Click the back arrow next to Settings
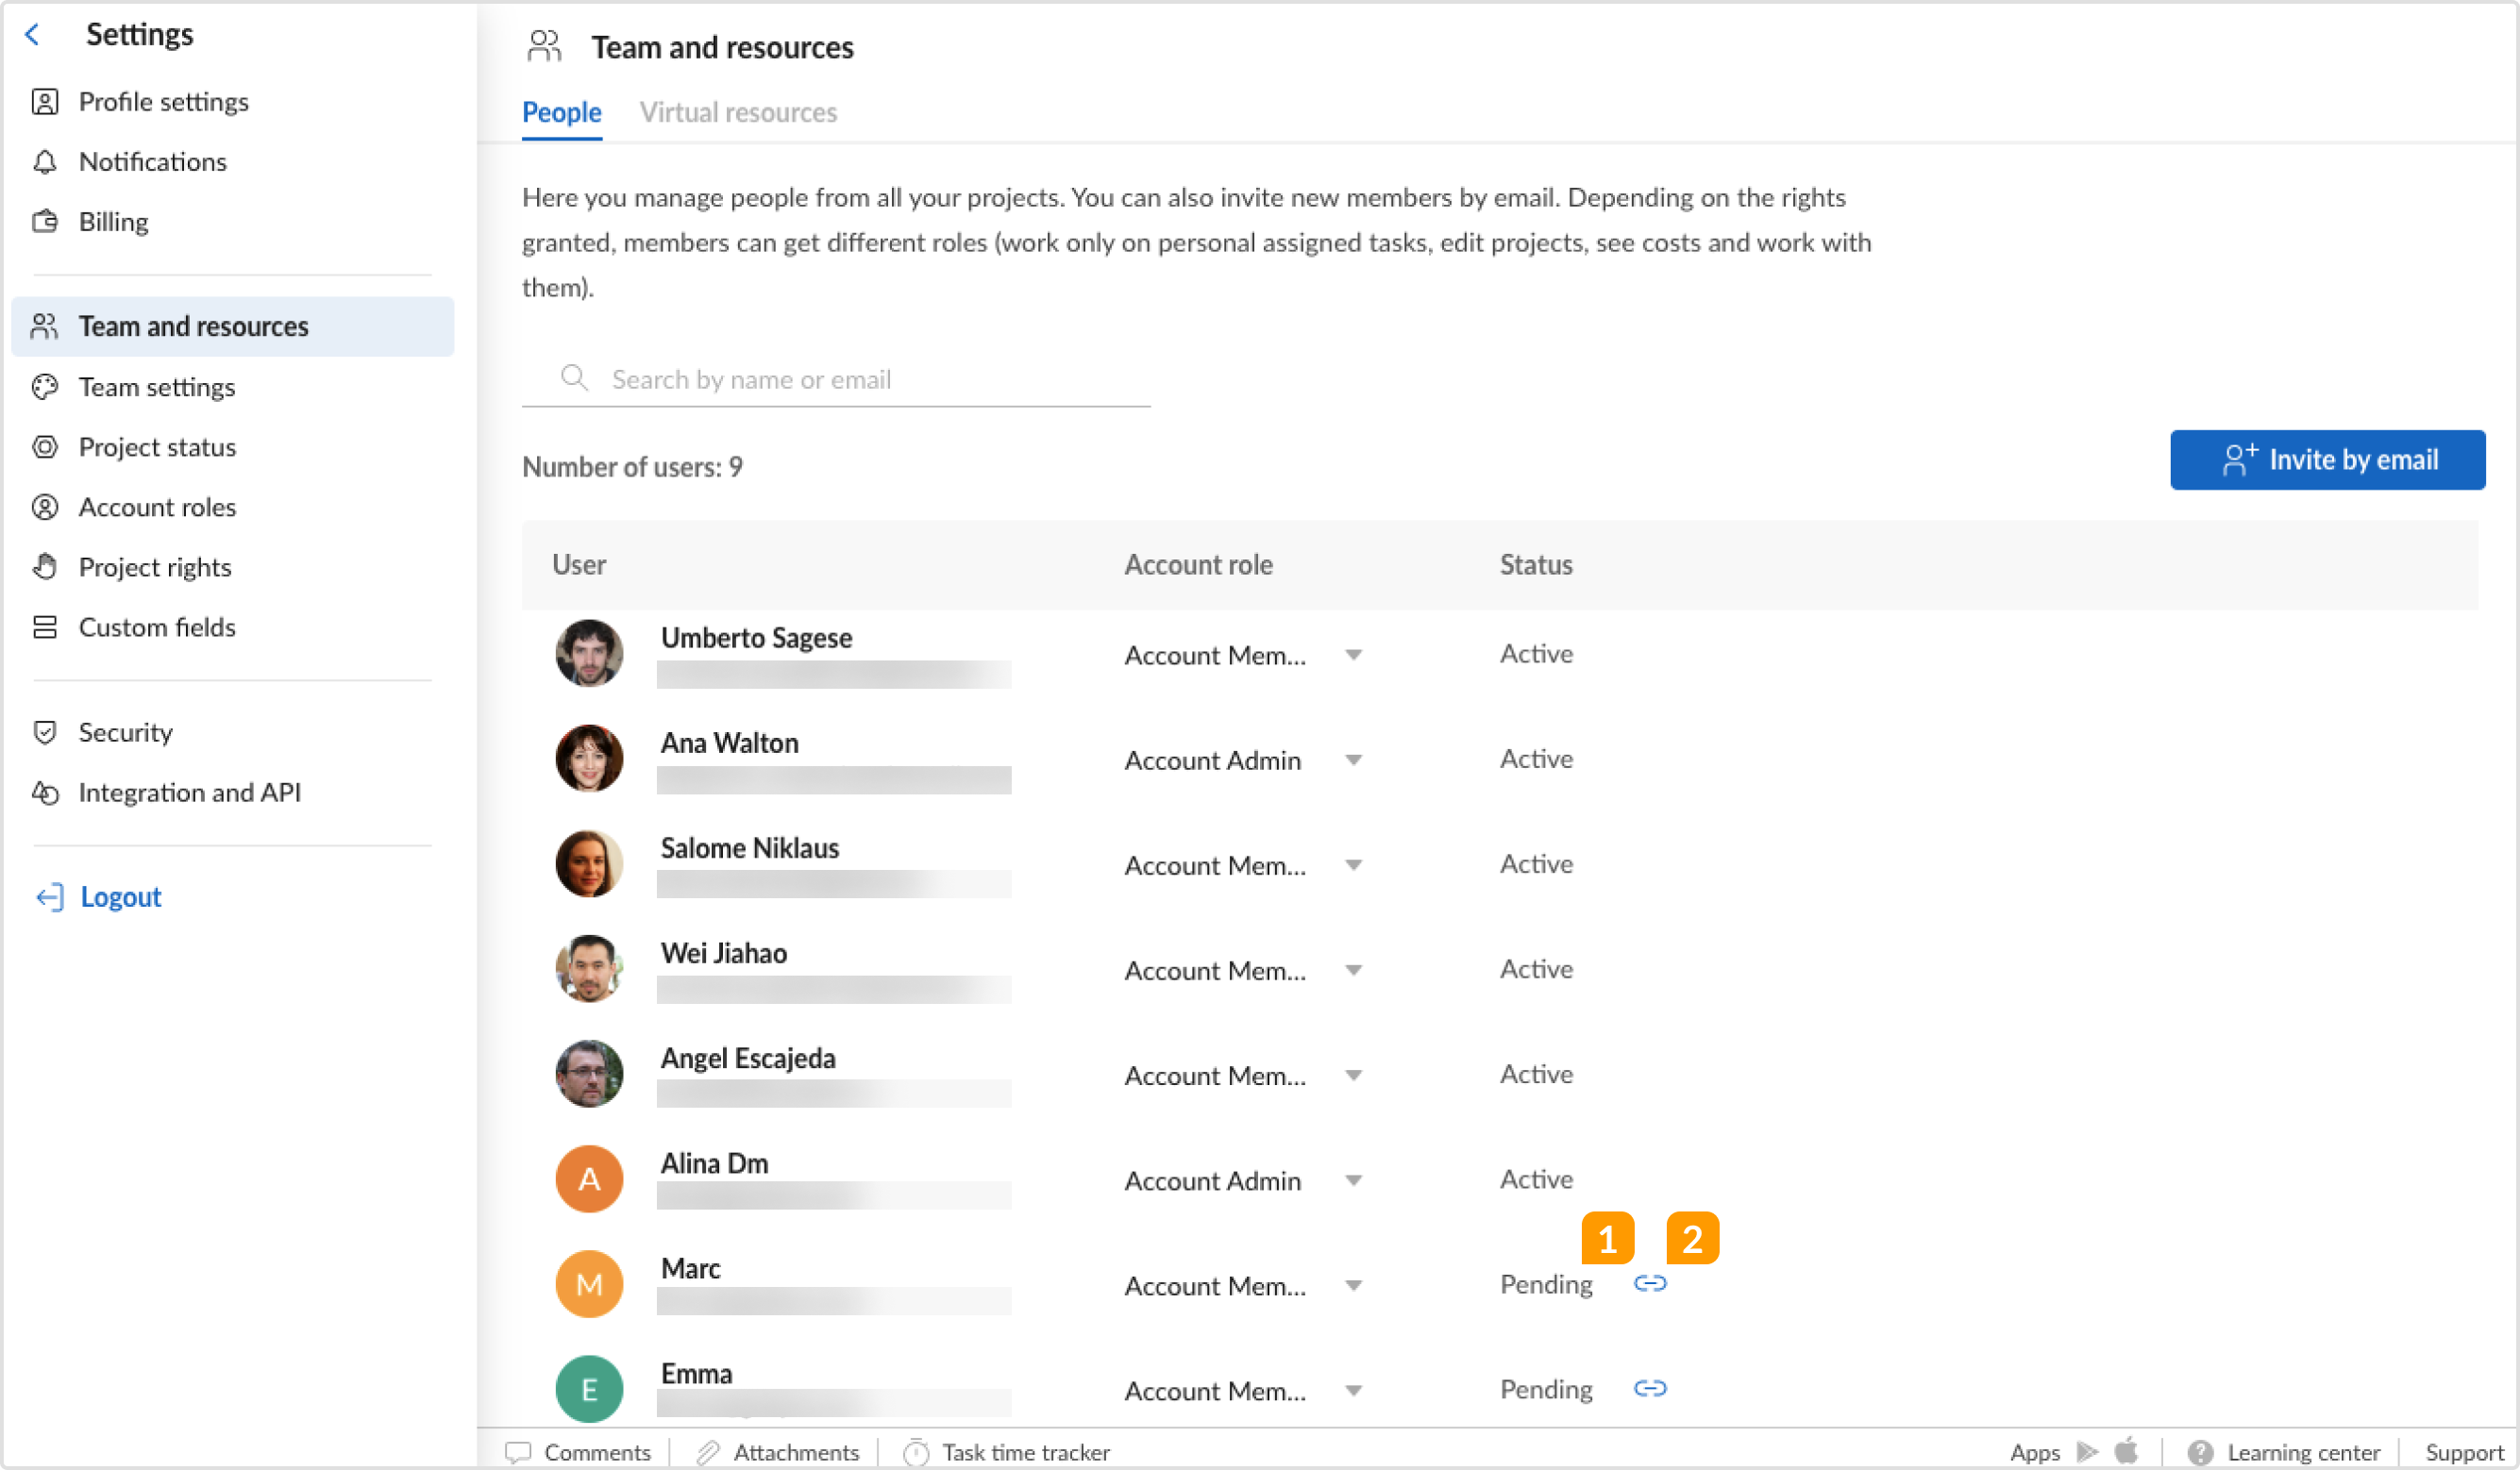This screenshot has height=1470, width=2520. [34, 34]
